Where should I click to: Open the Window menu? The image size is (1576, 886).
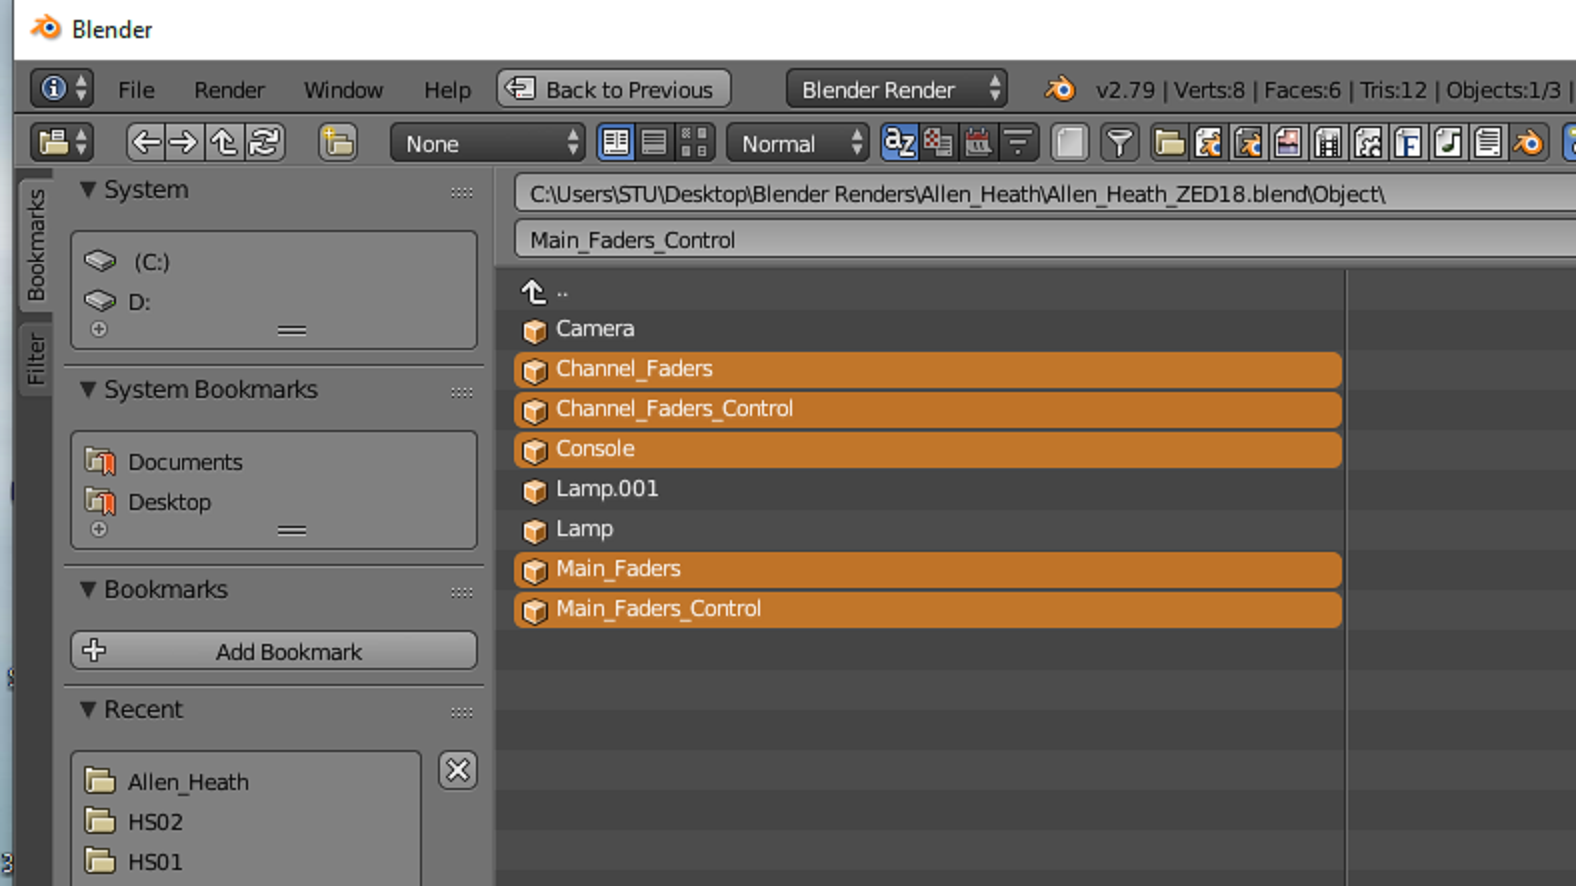tap(343, 90)
